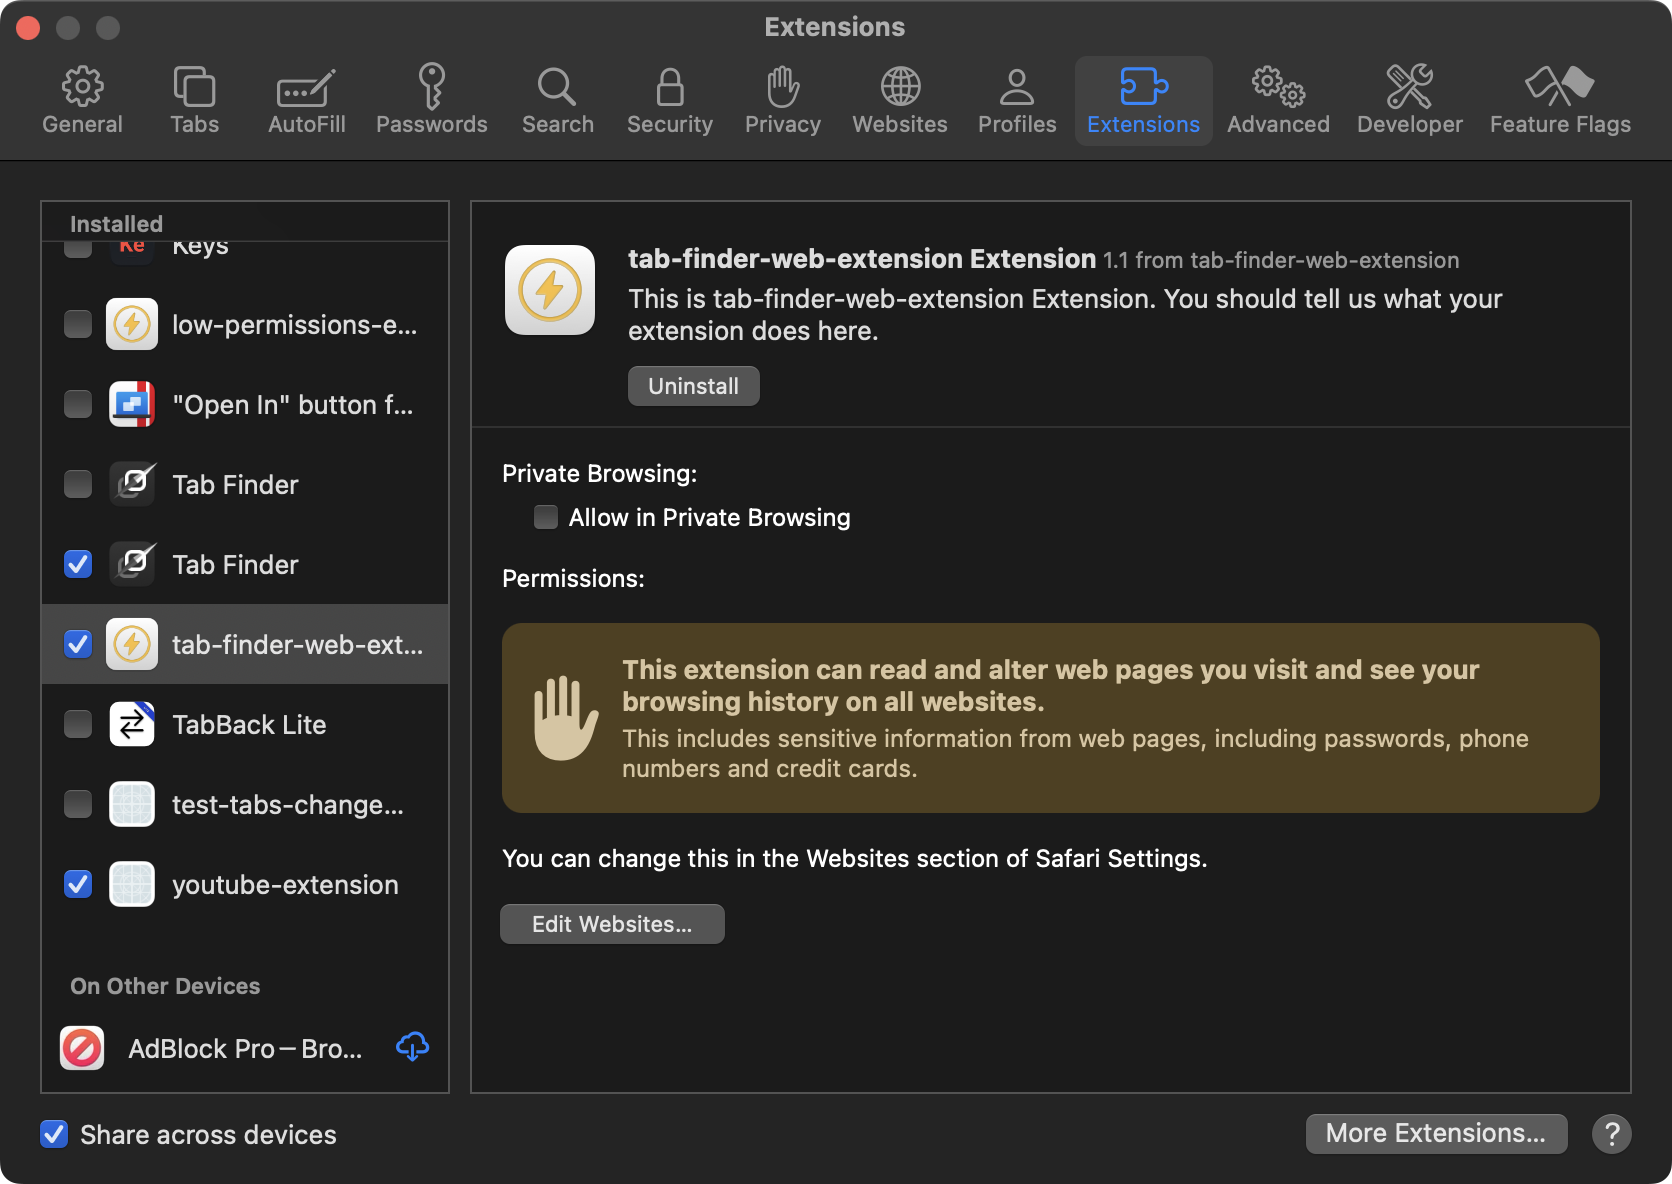1672x1184 pixels.
Task: Disable the youtube-extension checkbox
Action: 78,884
